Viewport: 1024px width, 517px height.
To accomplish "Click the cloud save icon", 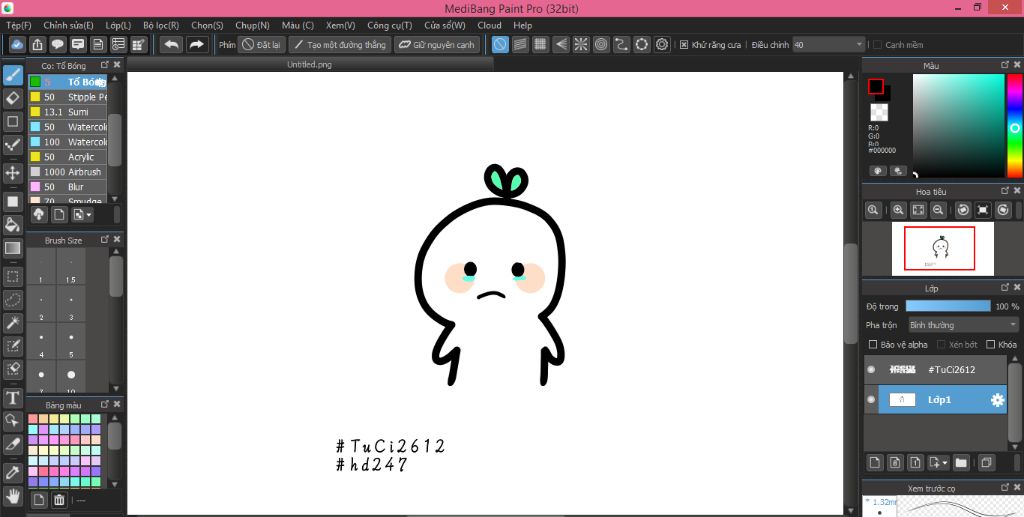I will tap(17, 44).
